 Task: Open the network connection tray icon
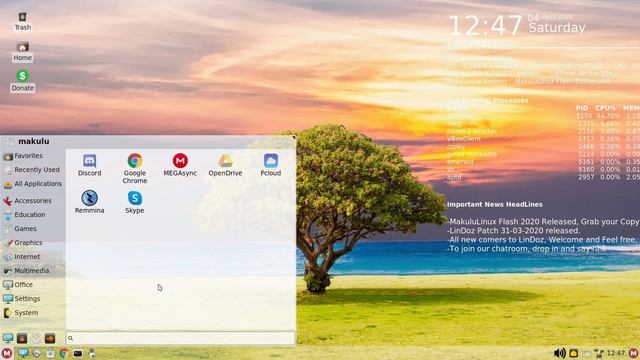point(599,353)
